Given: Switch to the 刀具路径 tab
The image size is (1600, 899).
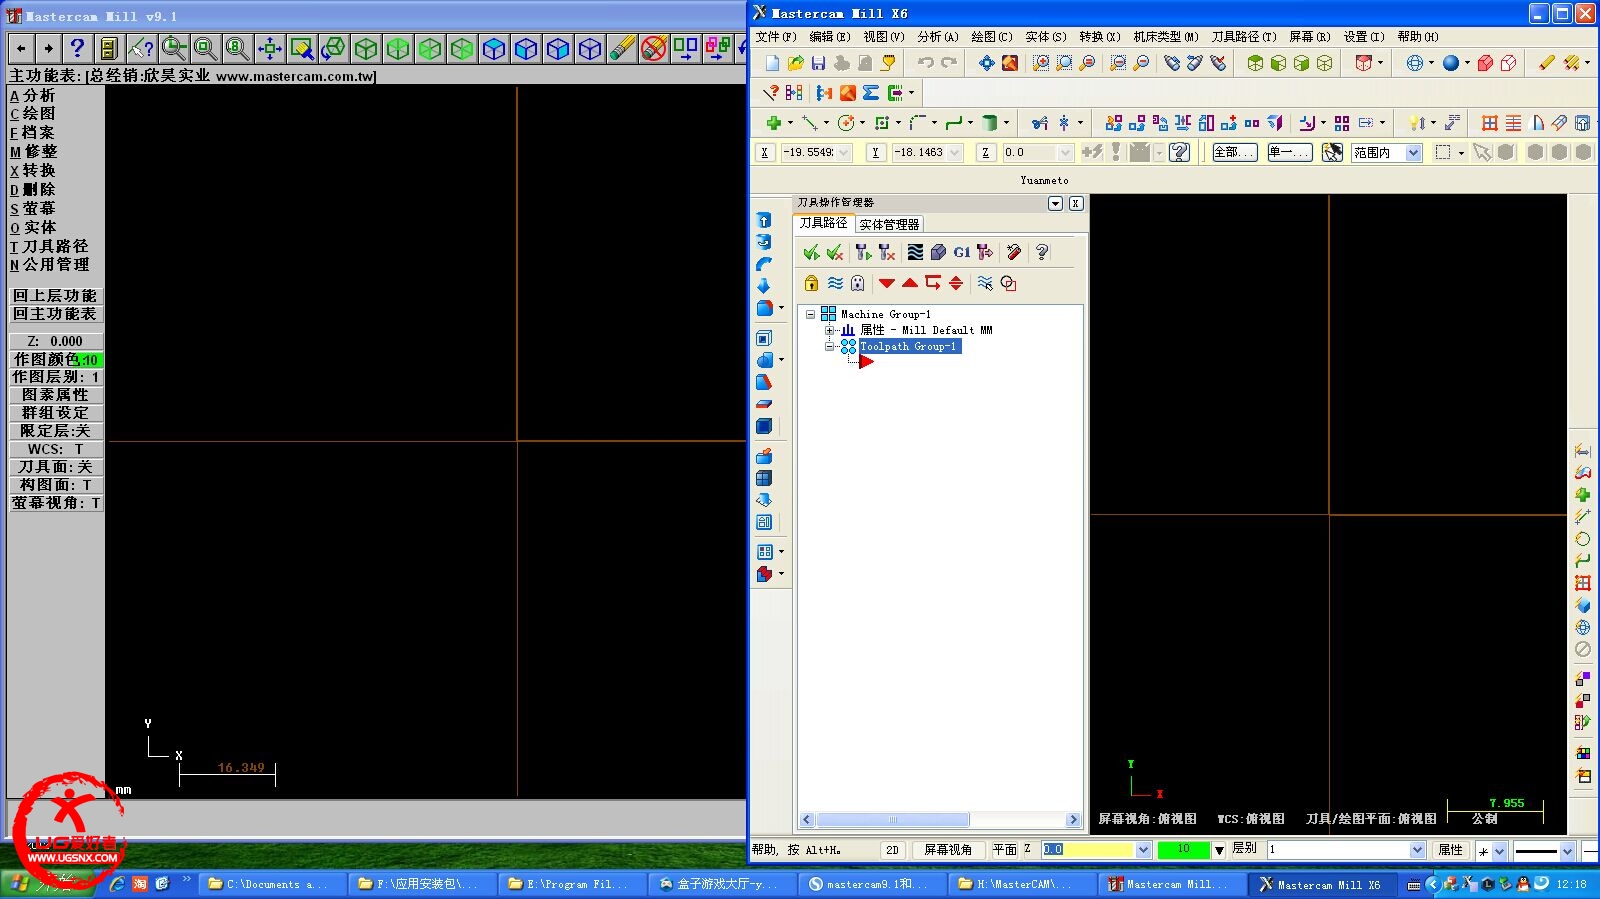Looking at the screenshot, I should [823, 223].
